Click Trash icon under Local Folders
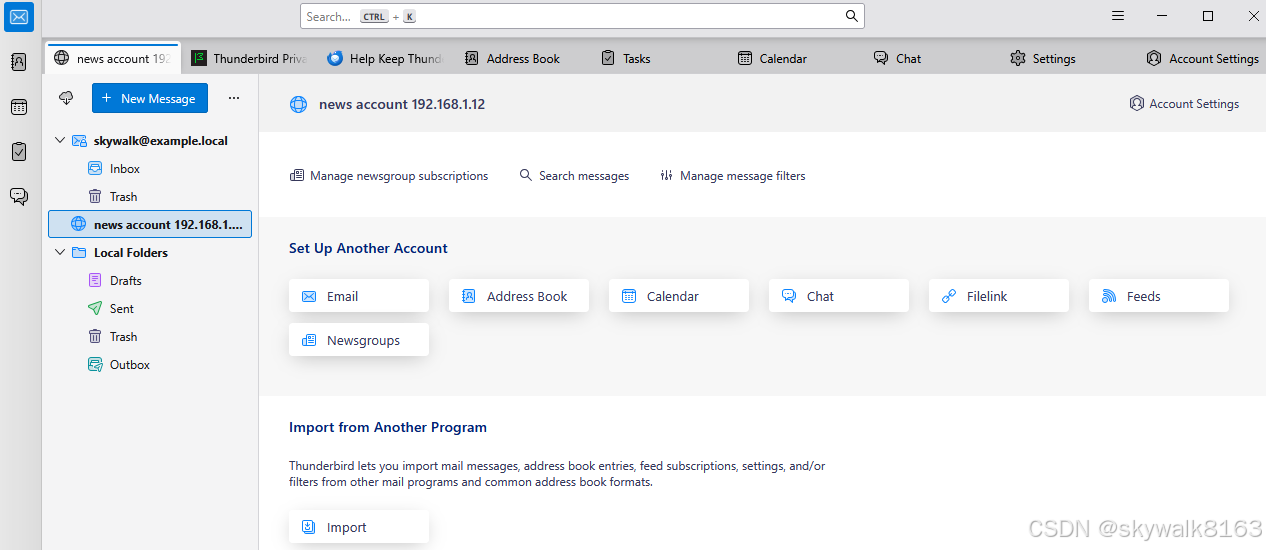Screen dimensions: 1266x550 click(95, 337)
